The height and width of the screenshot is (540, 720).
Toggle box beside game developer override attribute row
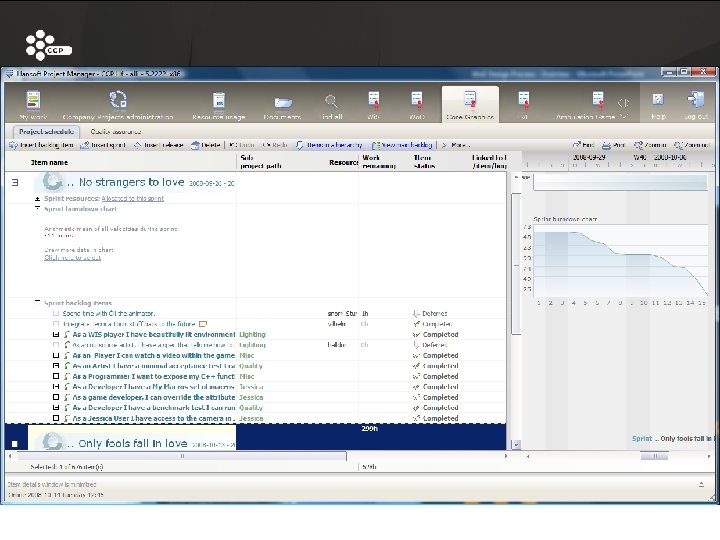56,397
